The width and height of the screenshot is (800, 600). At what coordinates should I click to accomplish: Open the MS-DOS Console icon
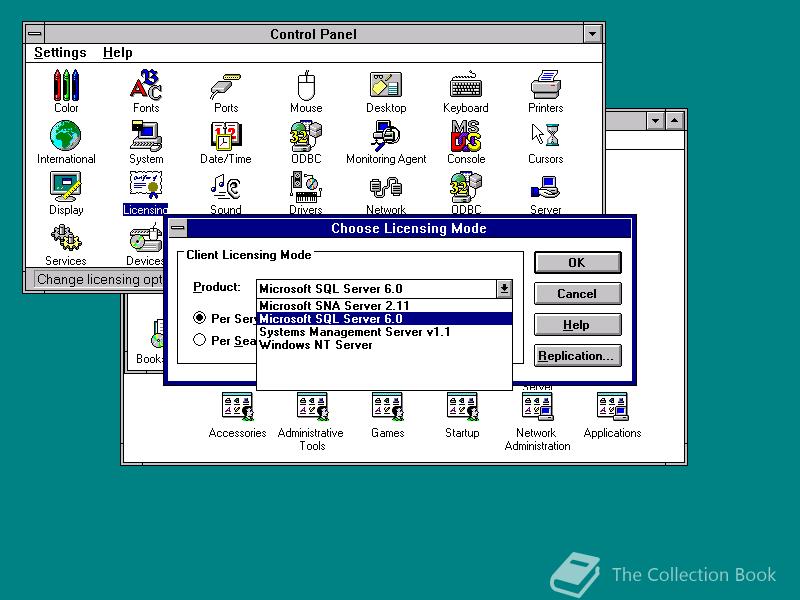click(466, 142)
